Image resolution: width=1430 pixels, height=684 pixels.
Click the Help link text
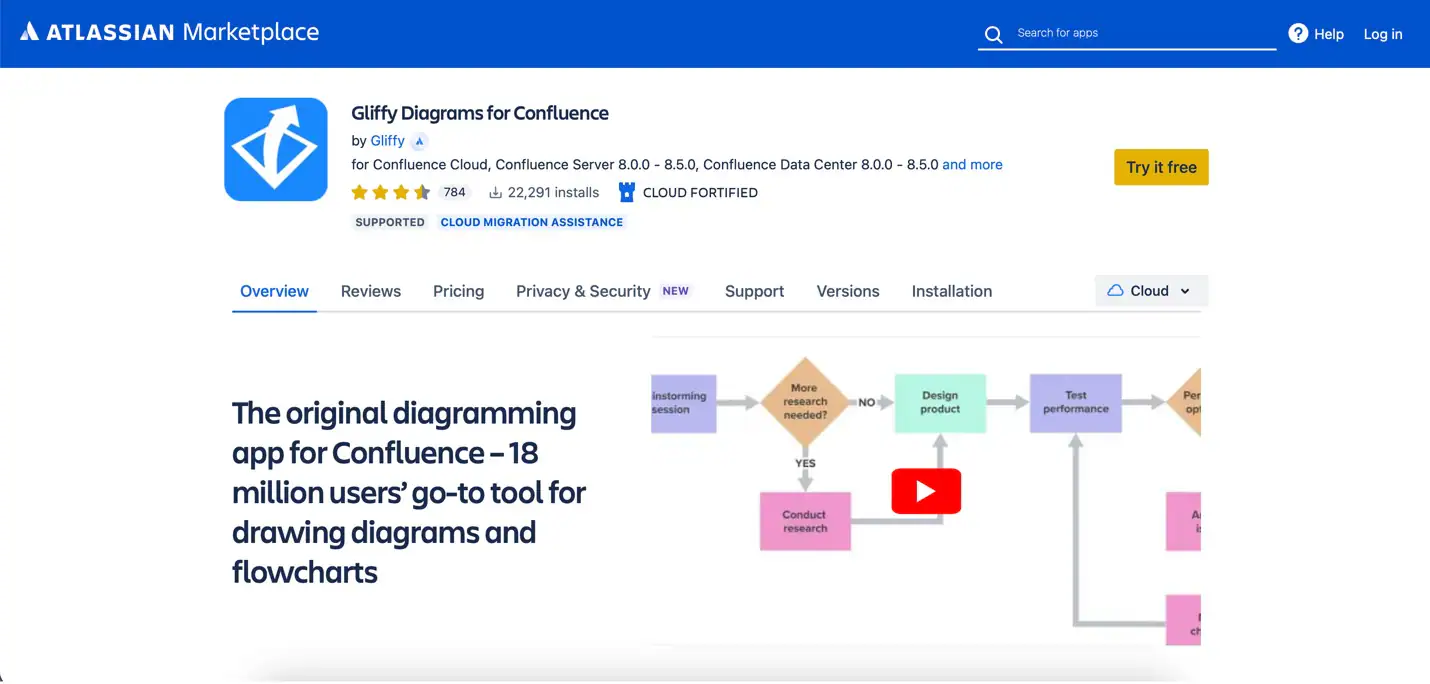pos(1329,34)
